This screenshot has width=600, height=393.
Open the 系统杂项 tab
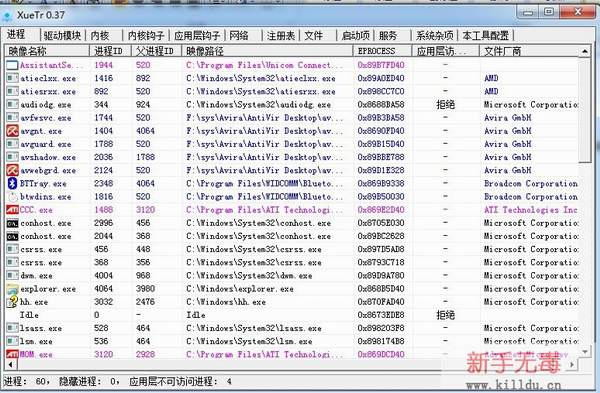[x=434, y=36]
